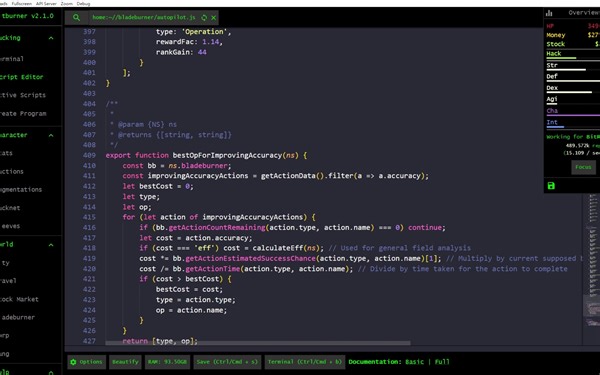
Task: Click line number 421 in the gutter
Action: (x=89, y=279)
